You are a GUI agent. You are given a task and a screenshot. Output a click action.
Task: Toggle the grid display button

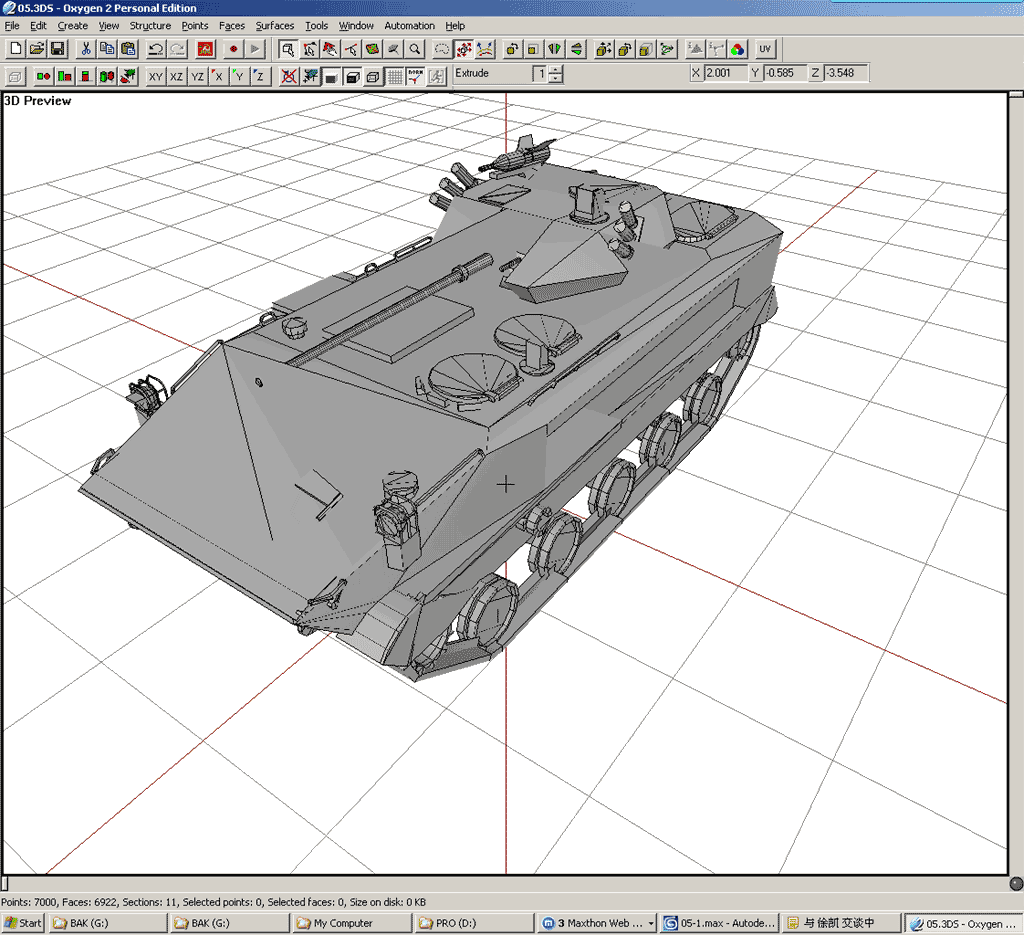point(395,76)
